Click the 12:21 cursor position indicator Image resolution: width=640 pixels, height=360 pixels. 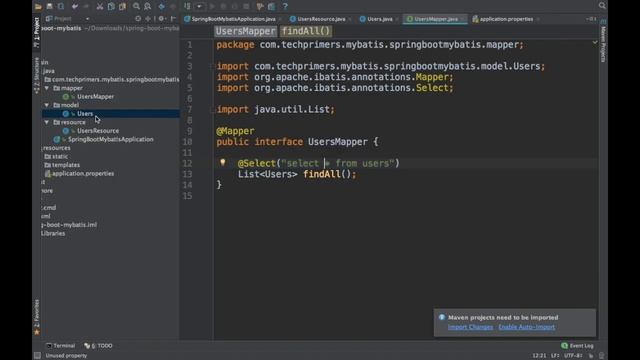click(x=539, y=356)
